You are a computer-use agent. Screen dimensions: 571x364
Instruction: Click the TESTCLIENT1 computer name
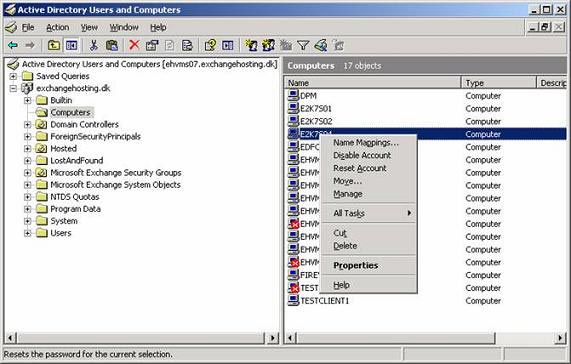click(x=324, y=301)
